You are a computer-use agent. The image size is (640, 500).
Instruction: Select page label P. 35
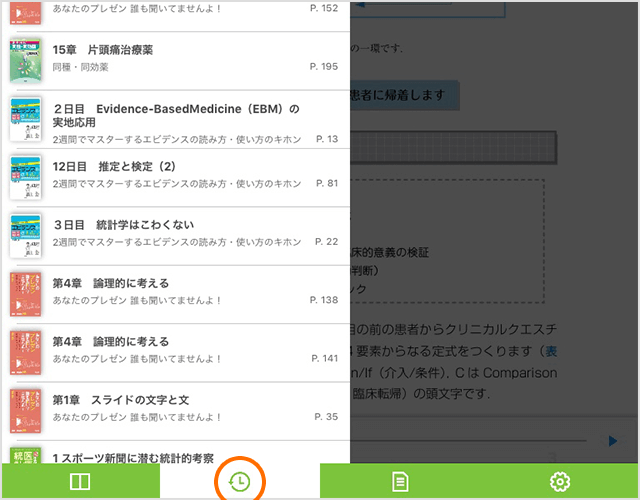[326, 417]
